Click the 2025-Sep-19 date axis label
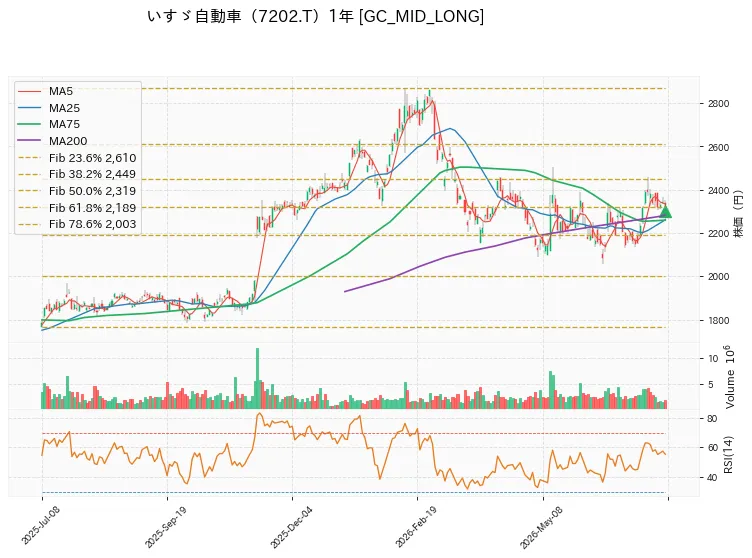The width and height of the screenshot is (752, 558). tap(165, 527)
